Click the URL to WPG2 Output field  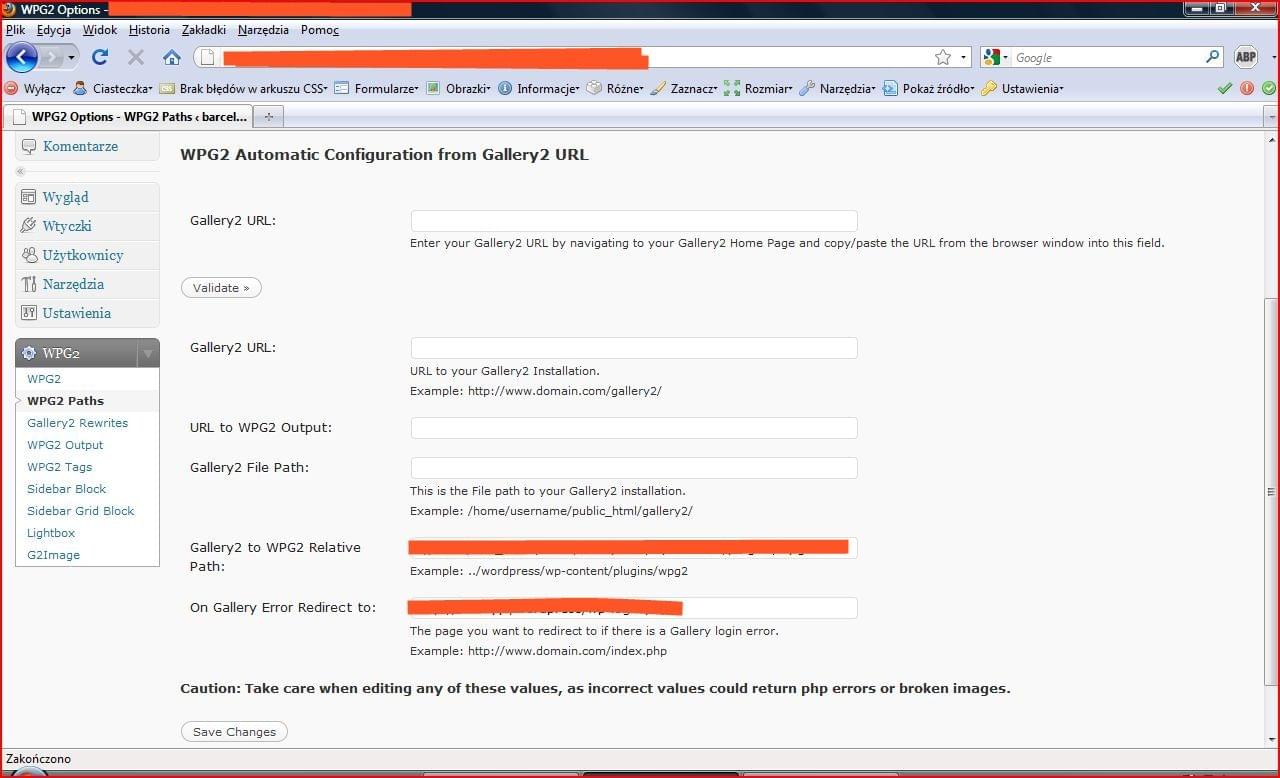634,428
